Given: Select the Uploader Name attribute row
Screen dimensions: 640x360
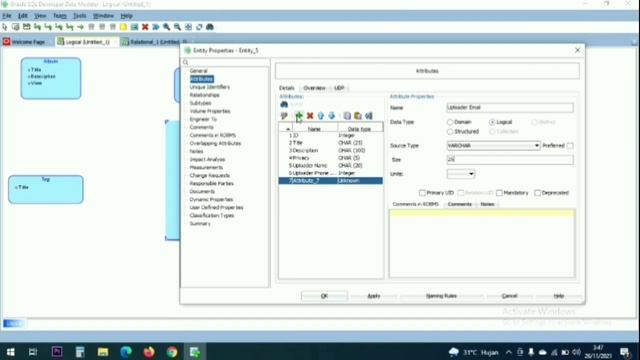Looking at the screenshot, I should pyautogui.click(x=331, y=166).
